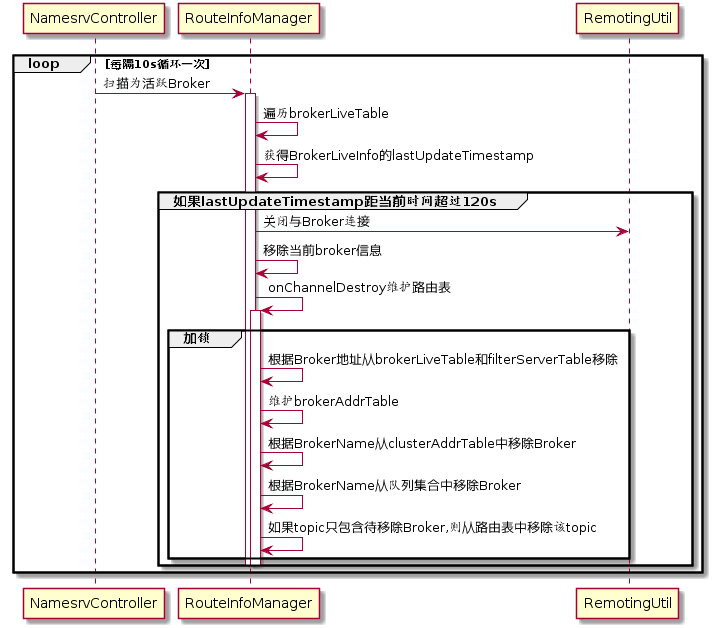The width and height of the screenshot is (712, 628).
Task: Select the '关闭与Broker连接' message label
Action: (x=316, y=222)
